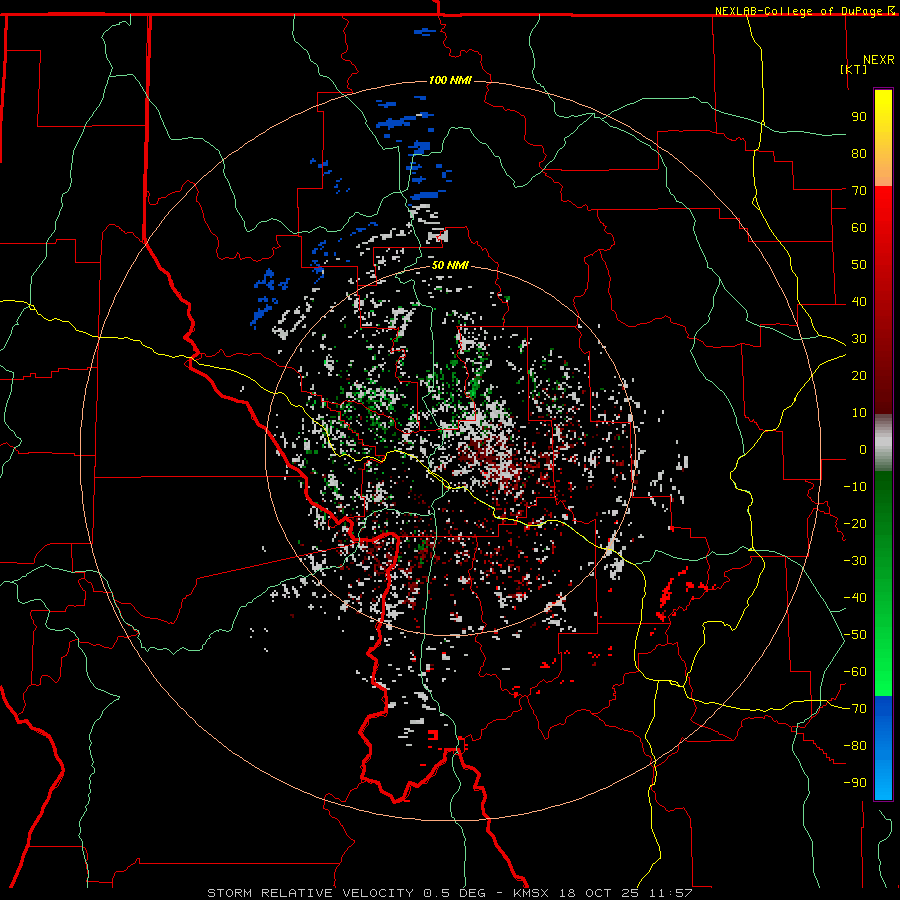The height and width of the screenshot is (900, 900).
Task: Click the positive 40 scale value
Action: pos(859,301)
